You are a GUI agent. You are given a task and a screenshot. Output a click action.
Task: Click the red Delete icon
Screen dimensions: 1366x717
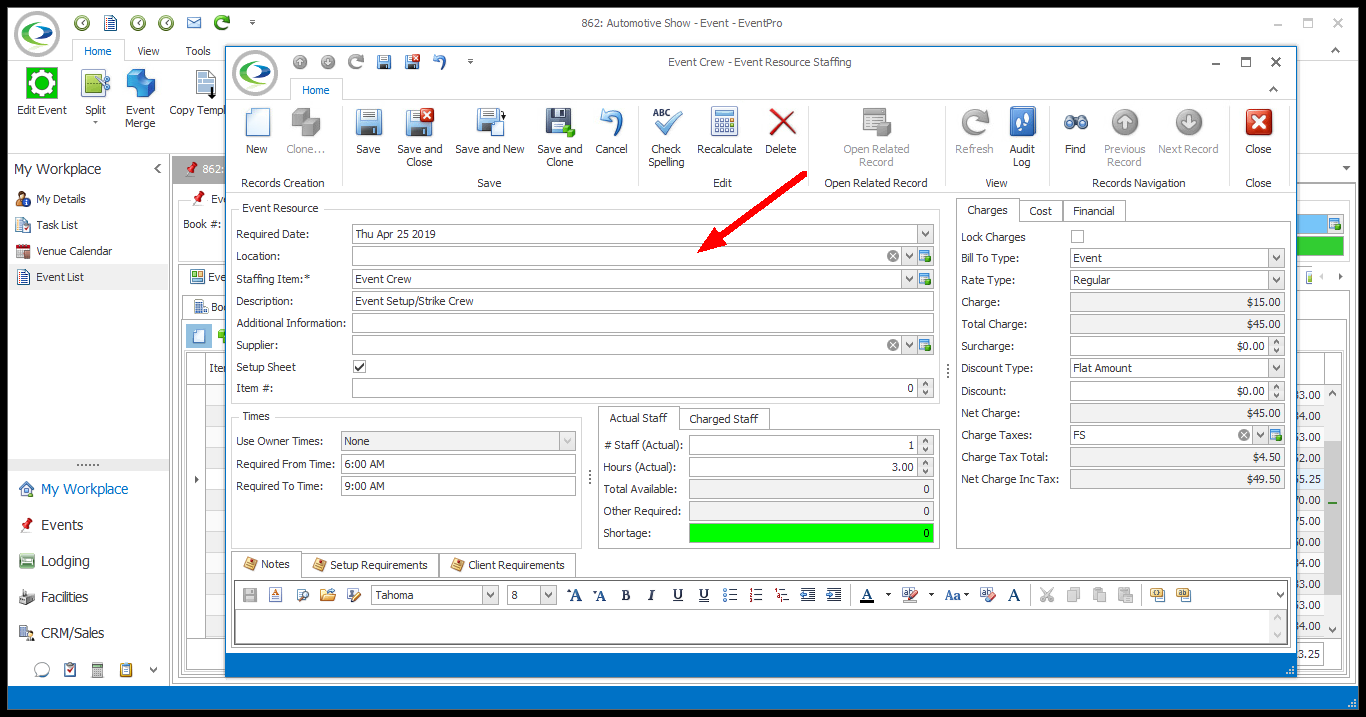[x=781, y=124]
